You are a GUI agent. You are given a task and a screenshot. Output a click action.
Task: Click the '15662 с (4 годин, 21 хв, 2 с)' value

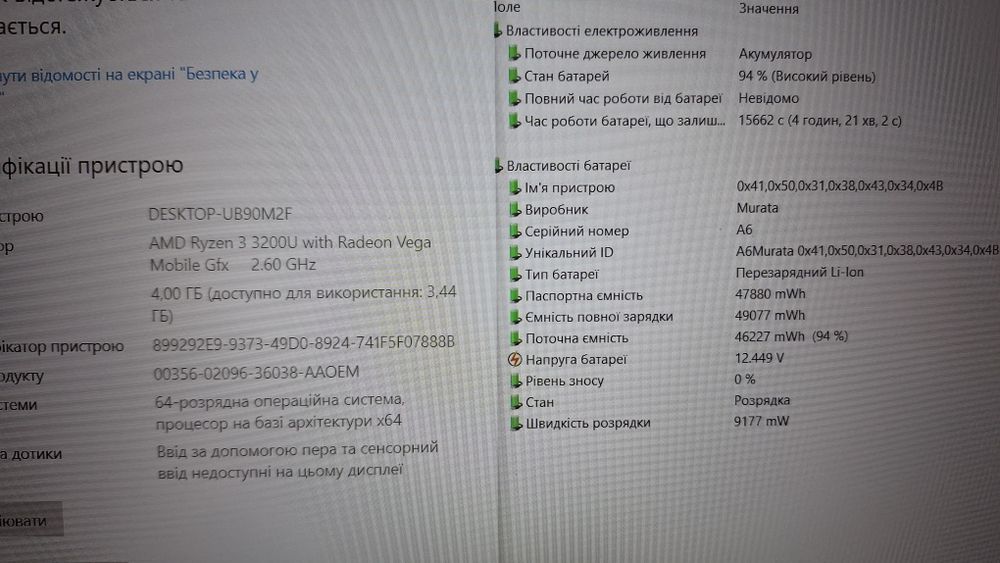coord(820,121)
